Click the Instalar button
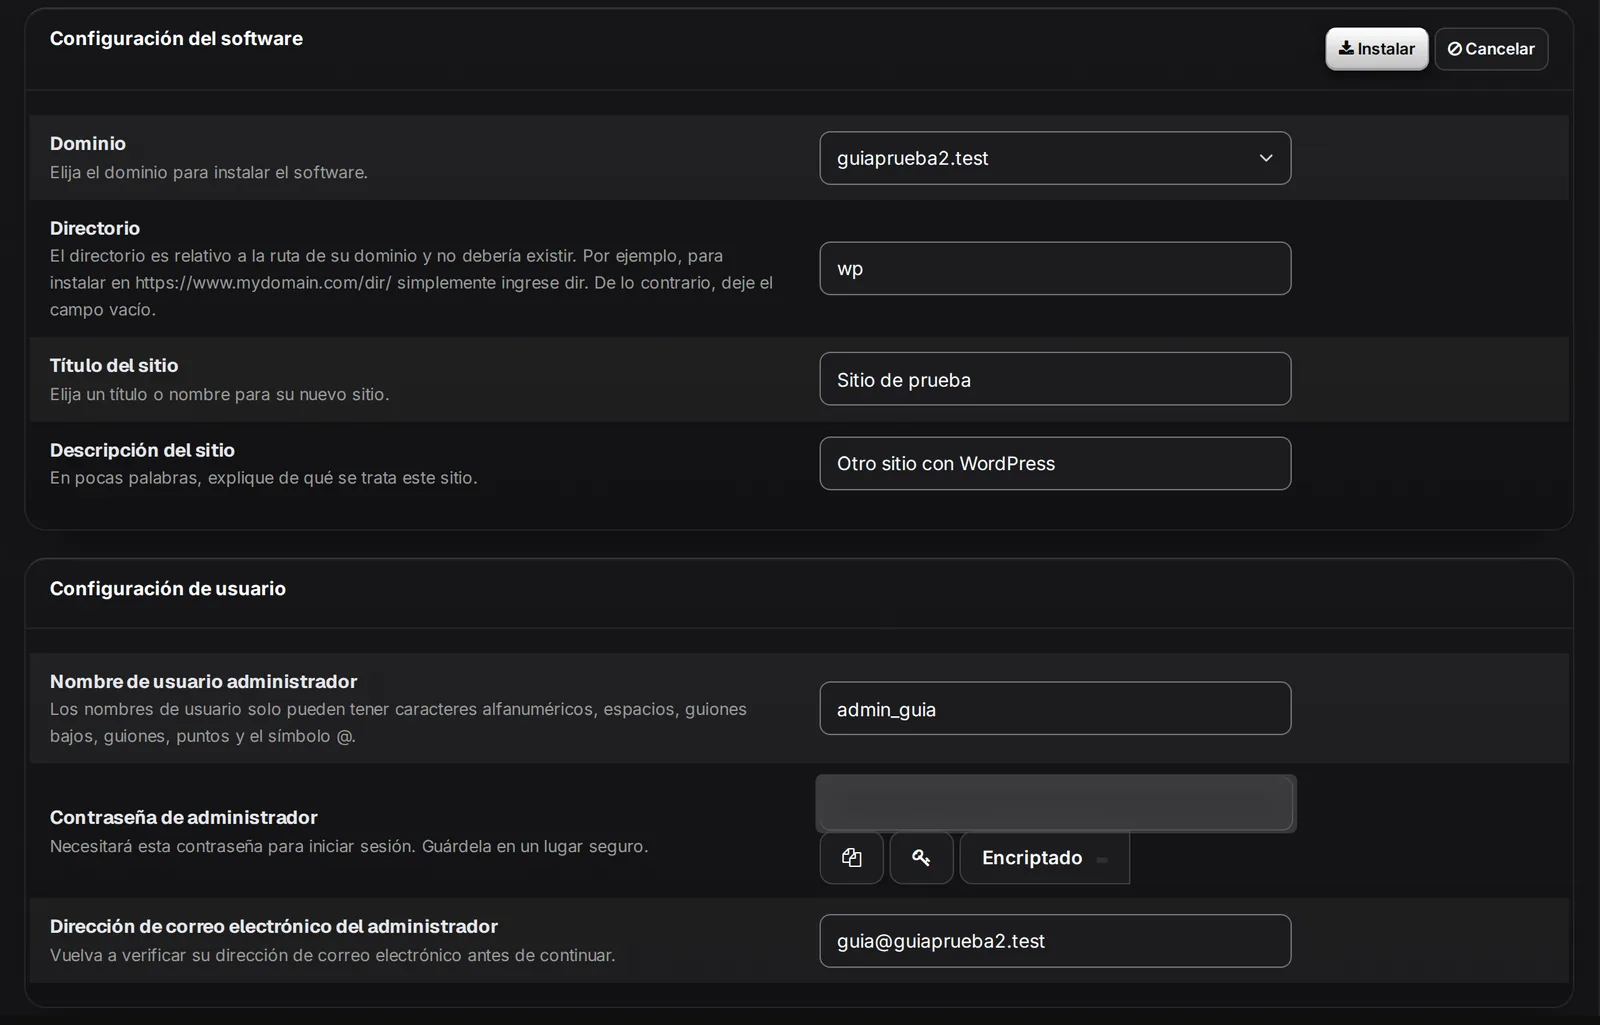1600x1025 pixels. pos(1376,49)
